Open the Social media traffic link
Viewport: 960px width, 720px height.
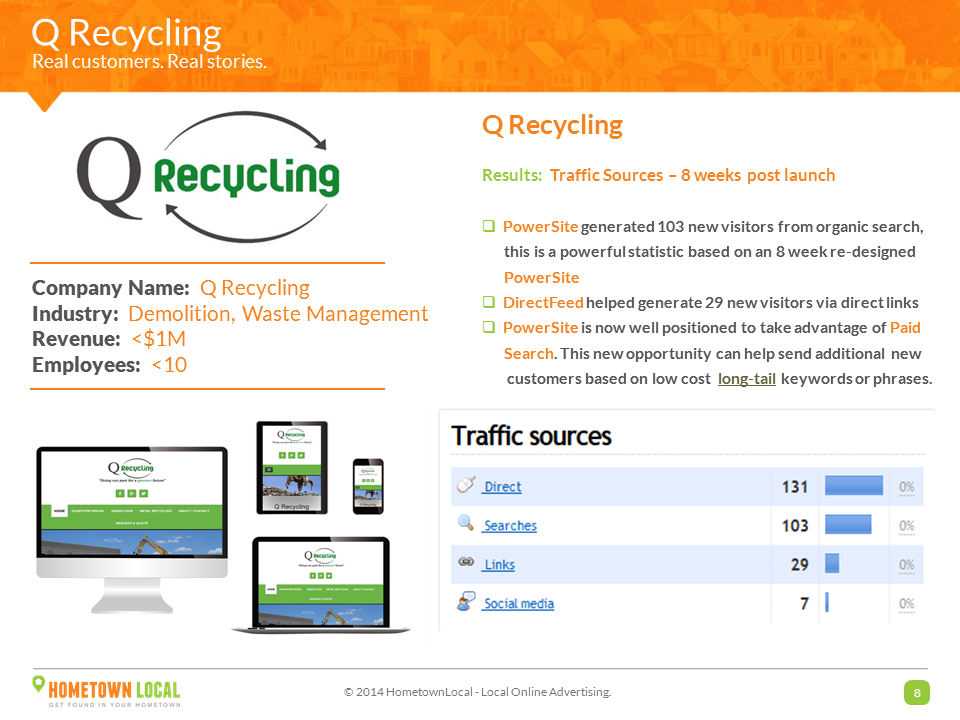[518, 604]
